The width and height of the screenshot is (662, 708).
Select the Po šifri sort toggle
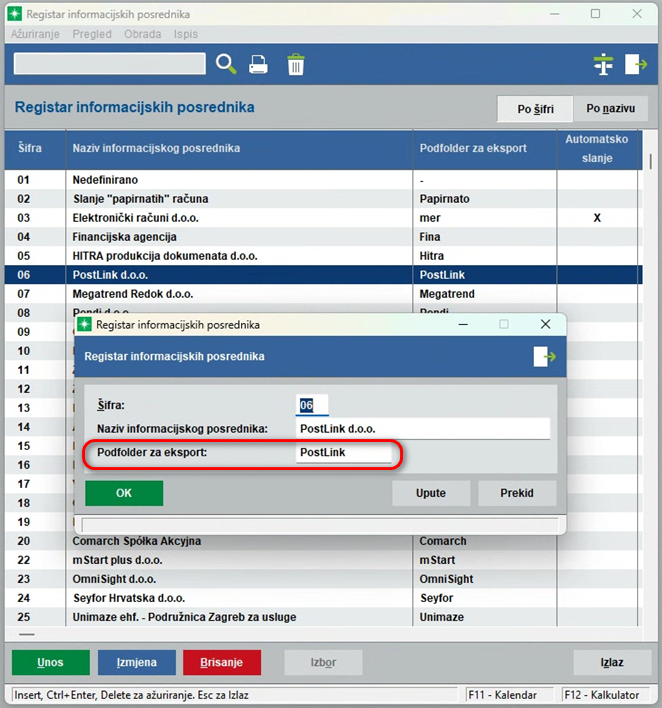[536, 109]
